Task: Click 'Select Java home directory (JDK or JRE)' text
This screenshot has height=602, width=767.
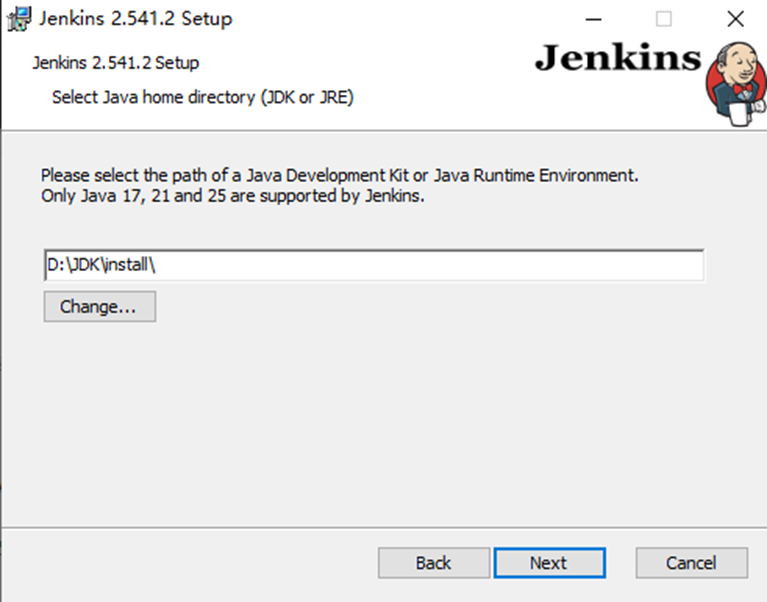Action: tap(203, 97)
